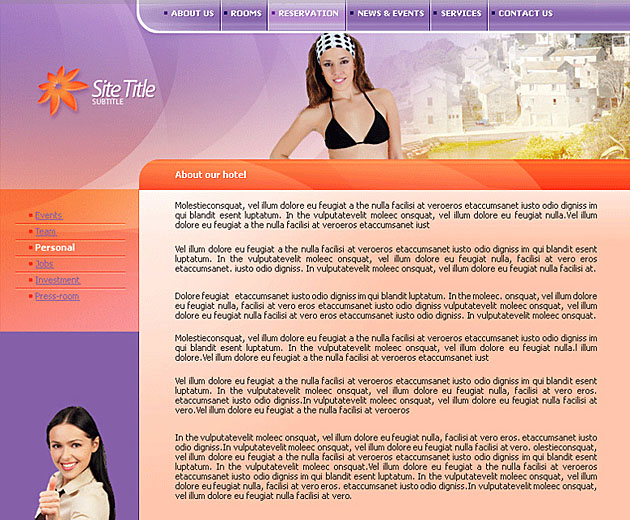This screenshot has height=520, width=630.
Task: Open the Press-room sidebar link
Action: (x=57, y=296)
